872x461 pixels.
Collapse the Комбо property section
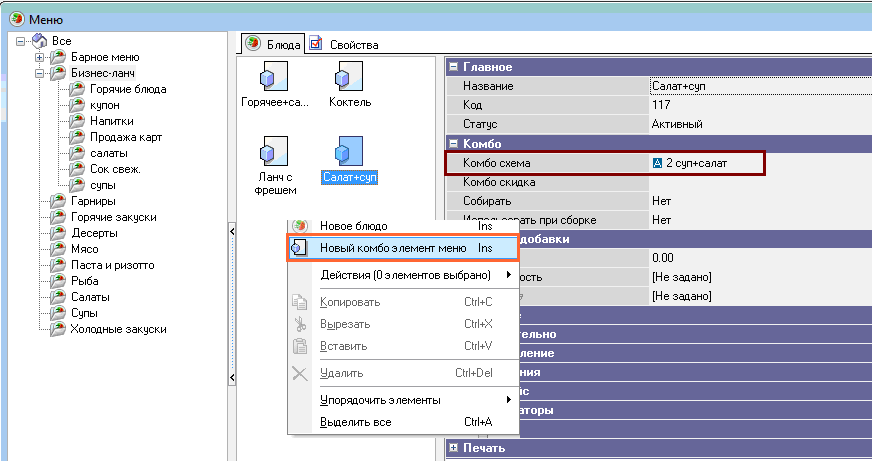click(x=453, y=144)
